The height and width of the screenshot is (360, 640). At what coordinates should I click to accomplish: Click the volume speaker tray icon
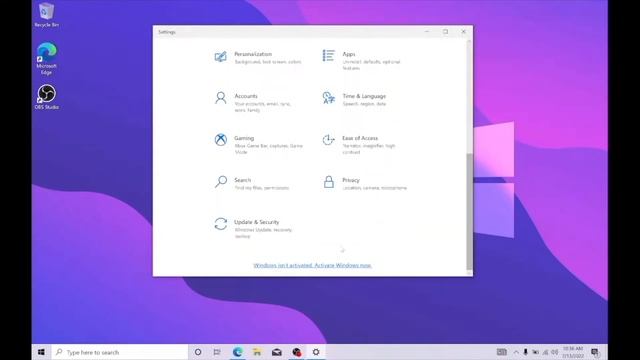pyautogui.click(x=554, y=352)
